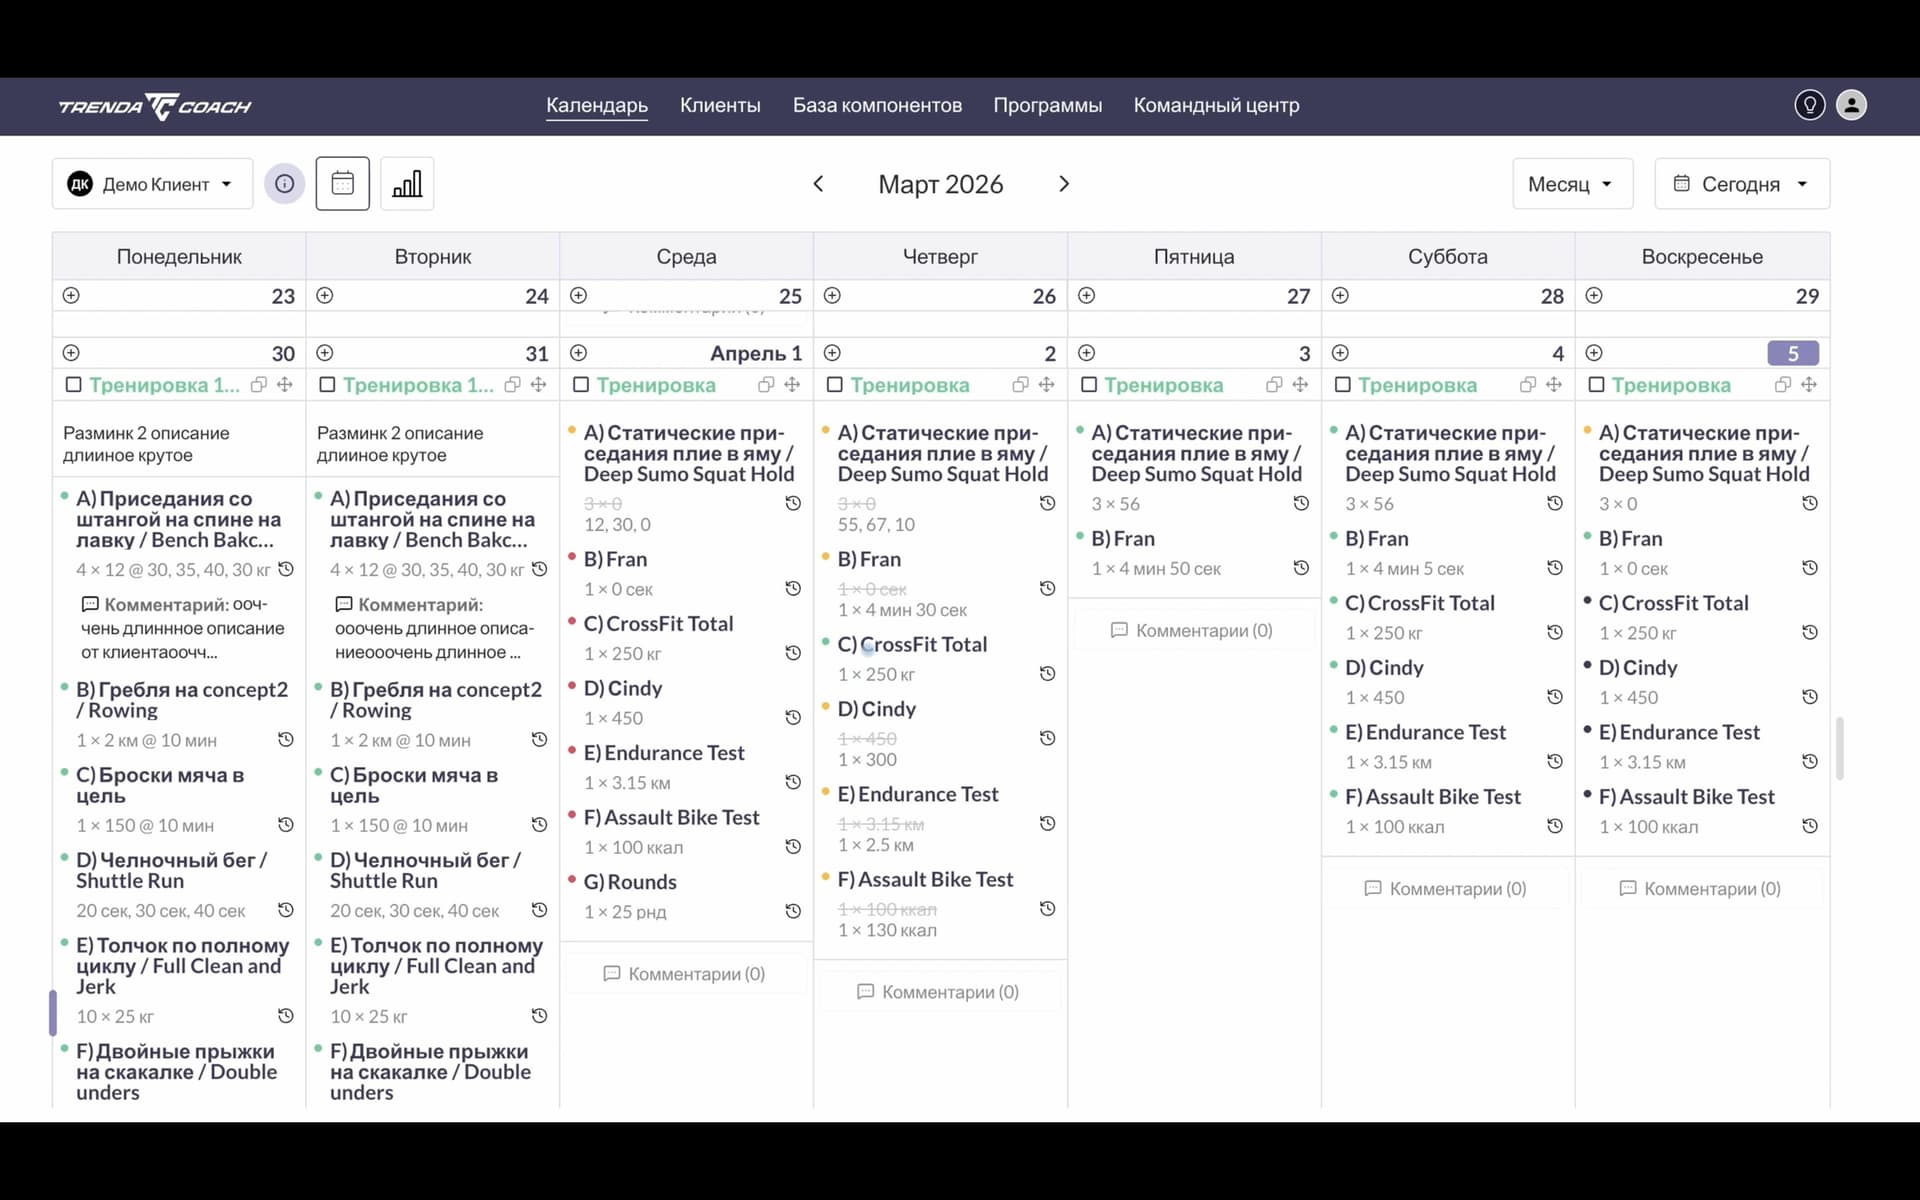Click the lightbulb icon in header

(x=1809, y=105)
